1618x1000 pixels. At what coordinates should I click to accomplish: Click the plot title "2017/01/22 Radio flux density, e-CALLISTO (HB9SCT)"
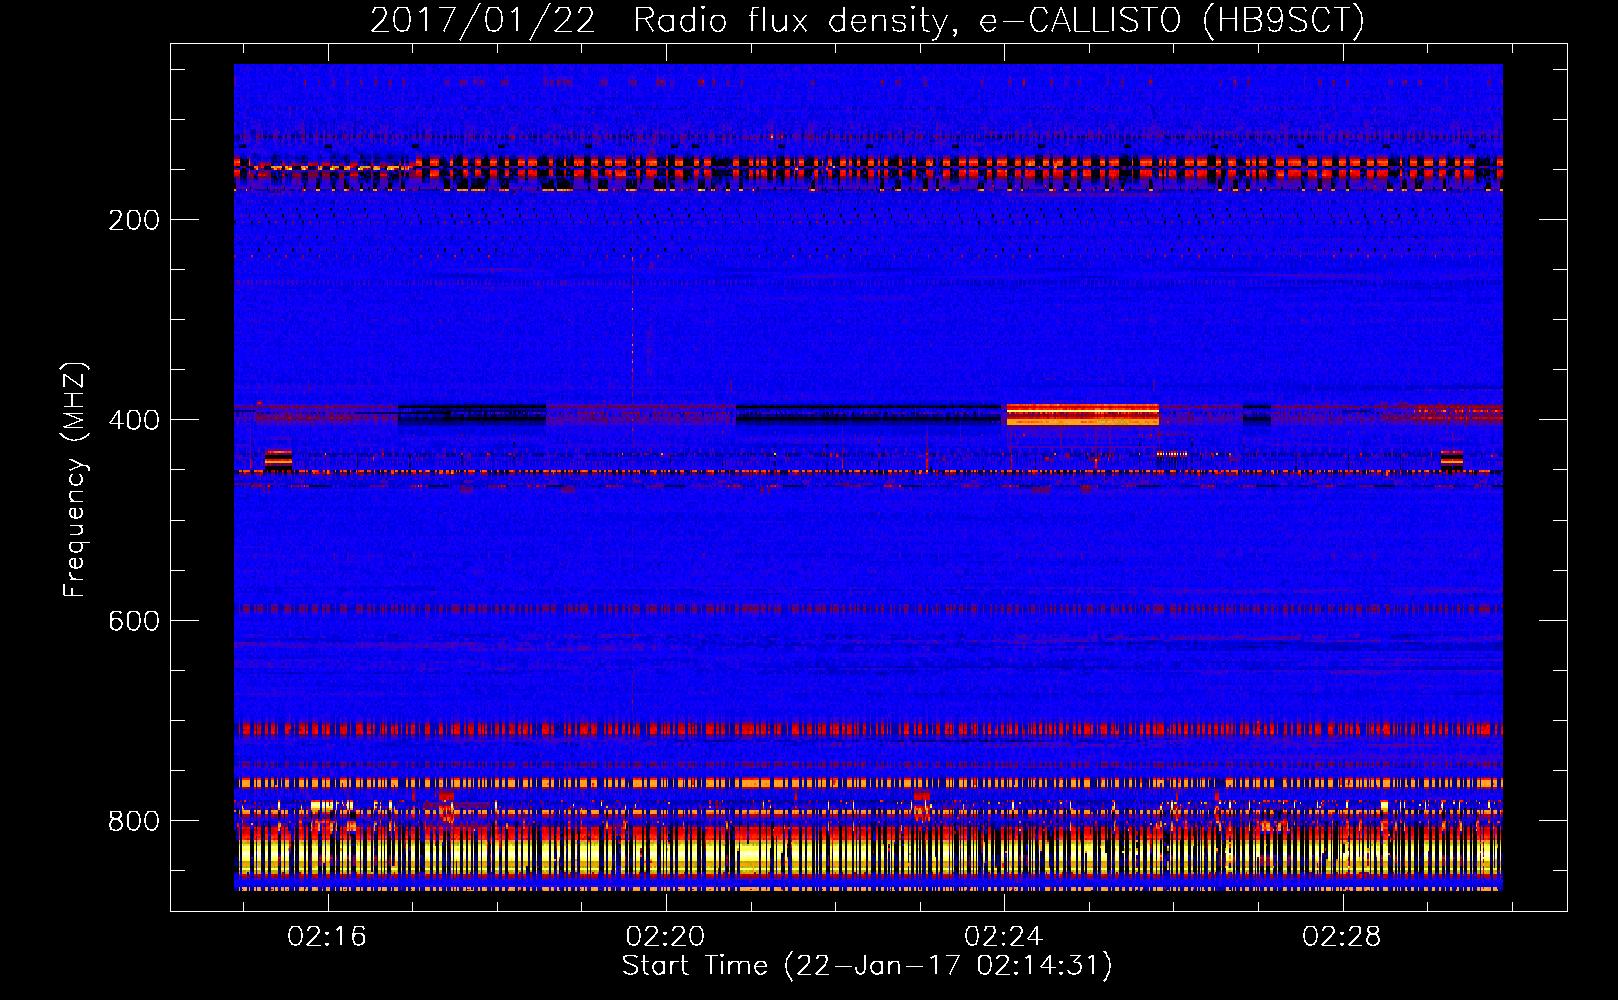867,20
